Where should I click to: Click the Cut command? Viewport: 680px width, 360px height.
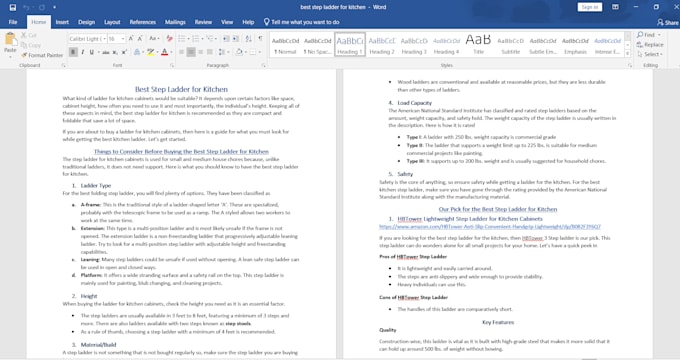click(x=29, y=35)
